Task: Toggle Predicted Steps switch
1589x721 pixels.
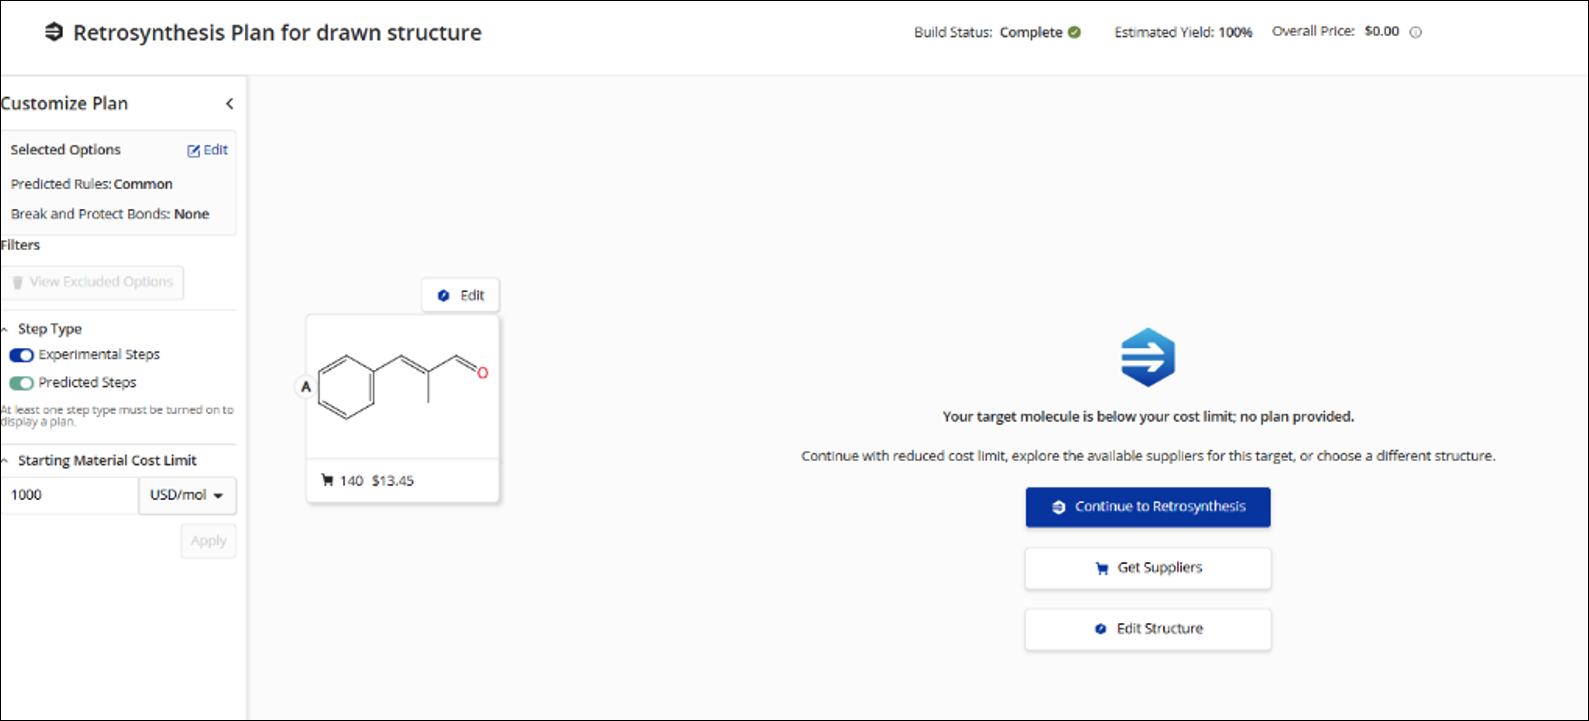Action: tap(21, 383)
